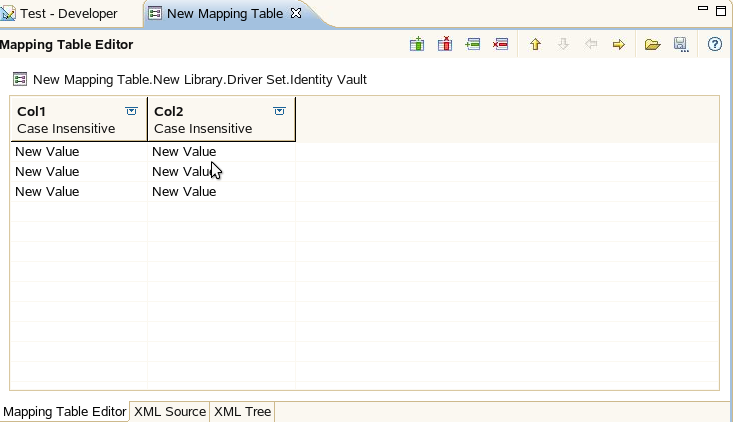The image size is (733, 422).
Task: Select the first row Col1 New Value cell
Action: (79, 152)
